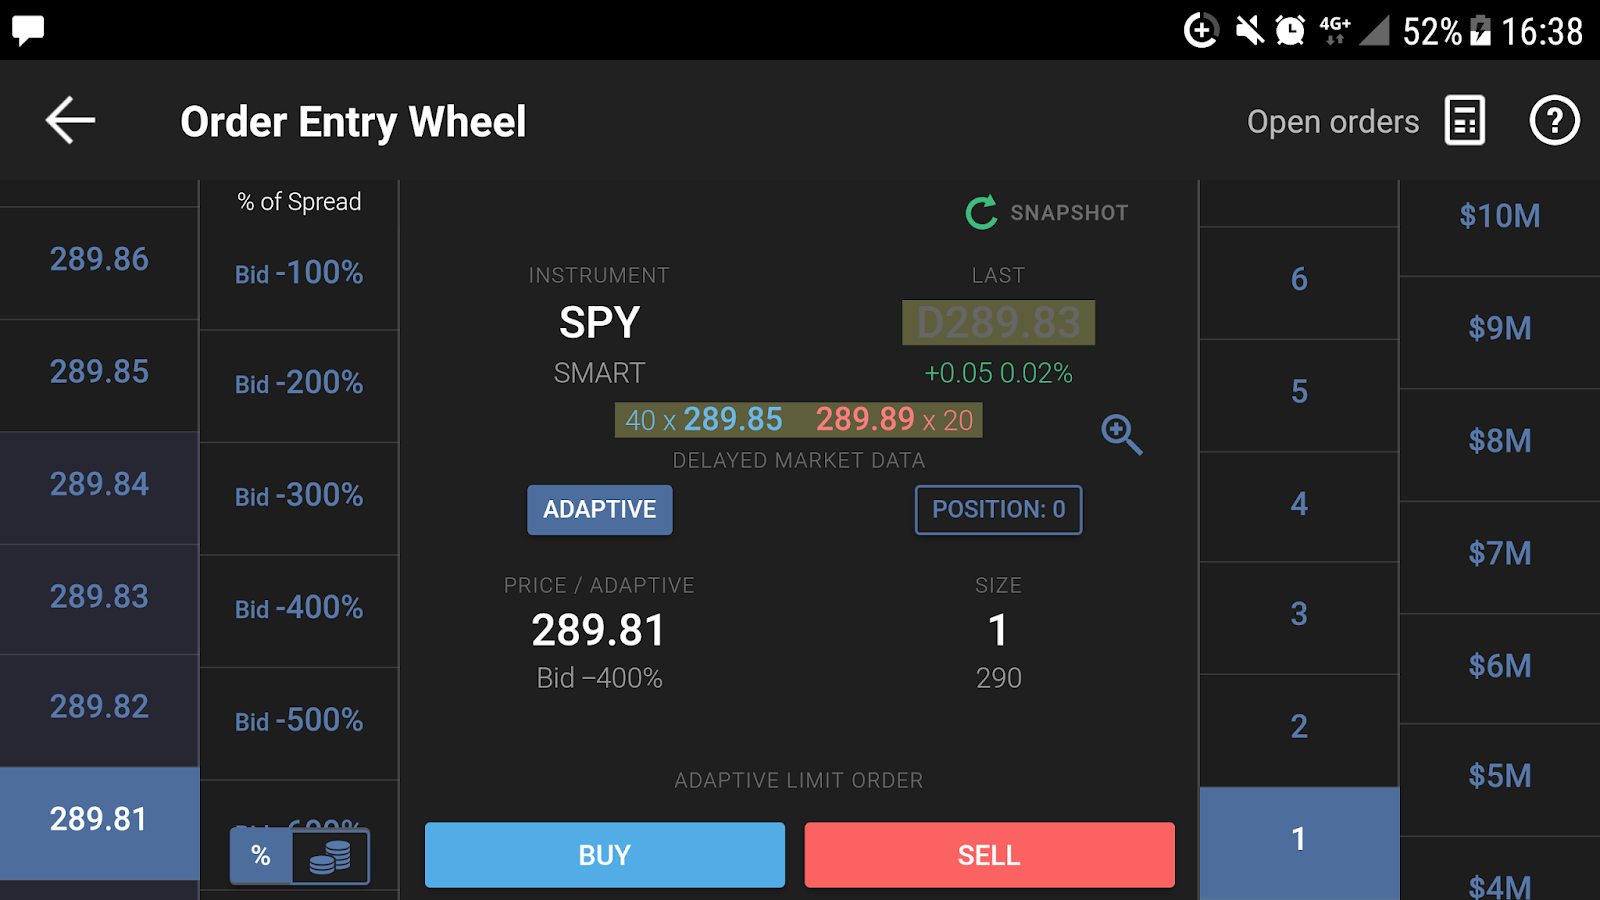Tap the +0.05 0.02% change value

[998, 374]
